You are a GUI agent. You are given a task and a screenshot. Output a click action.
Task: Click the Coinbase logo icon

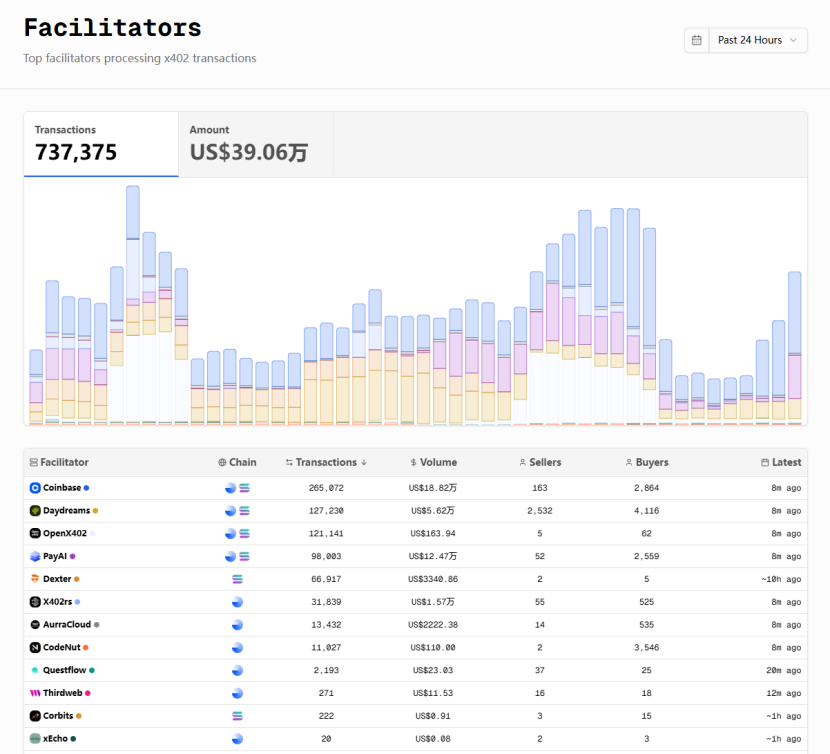click(x=35, y=488)
